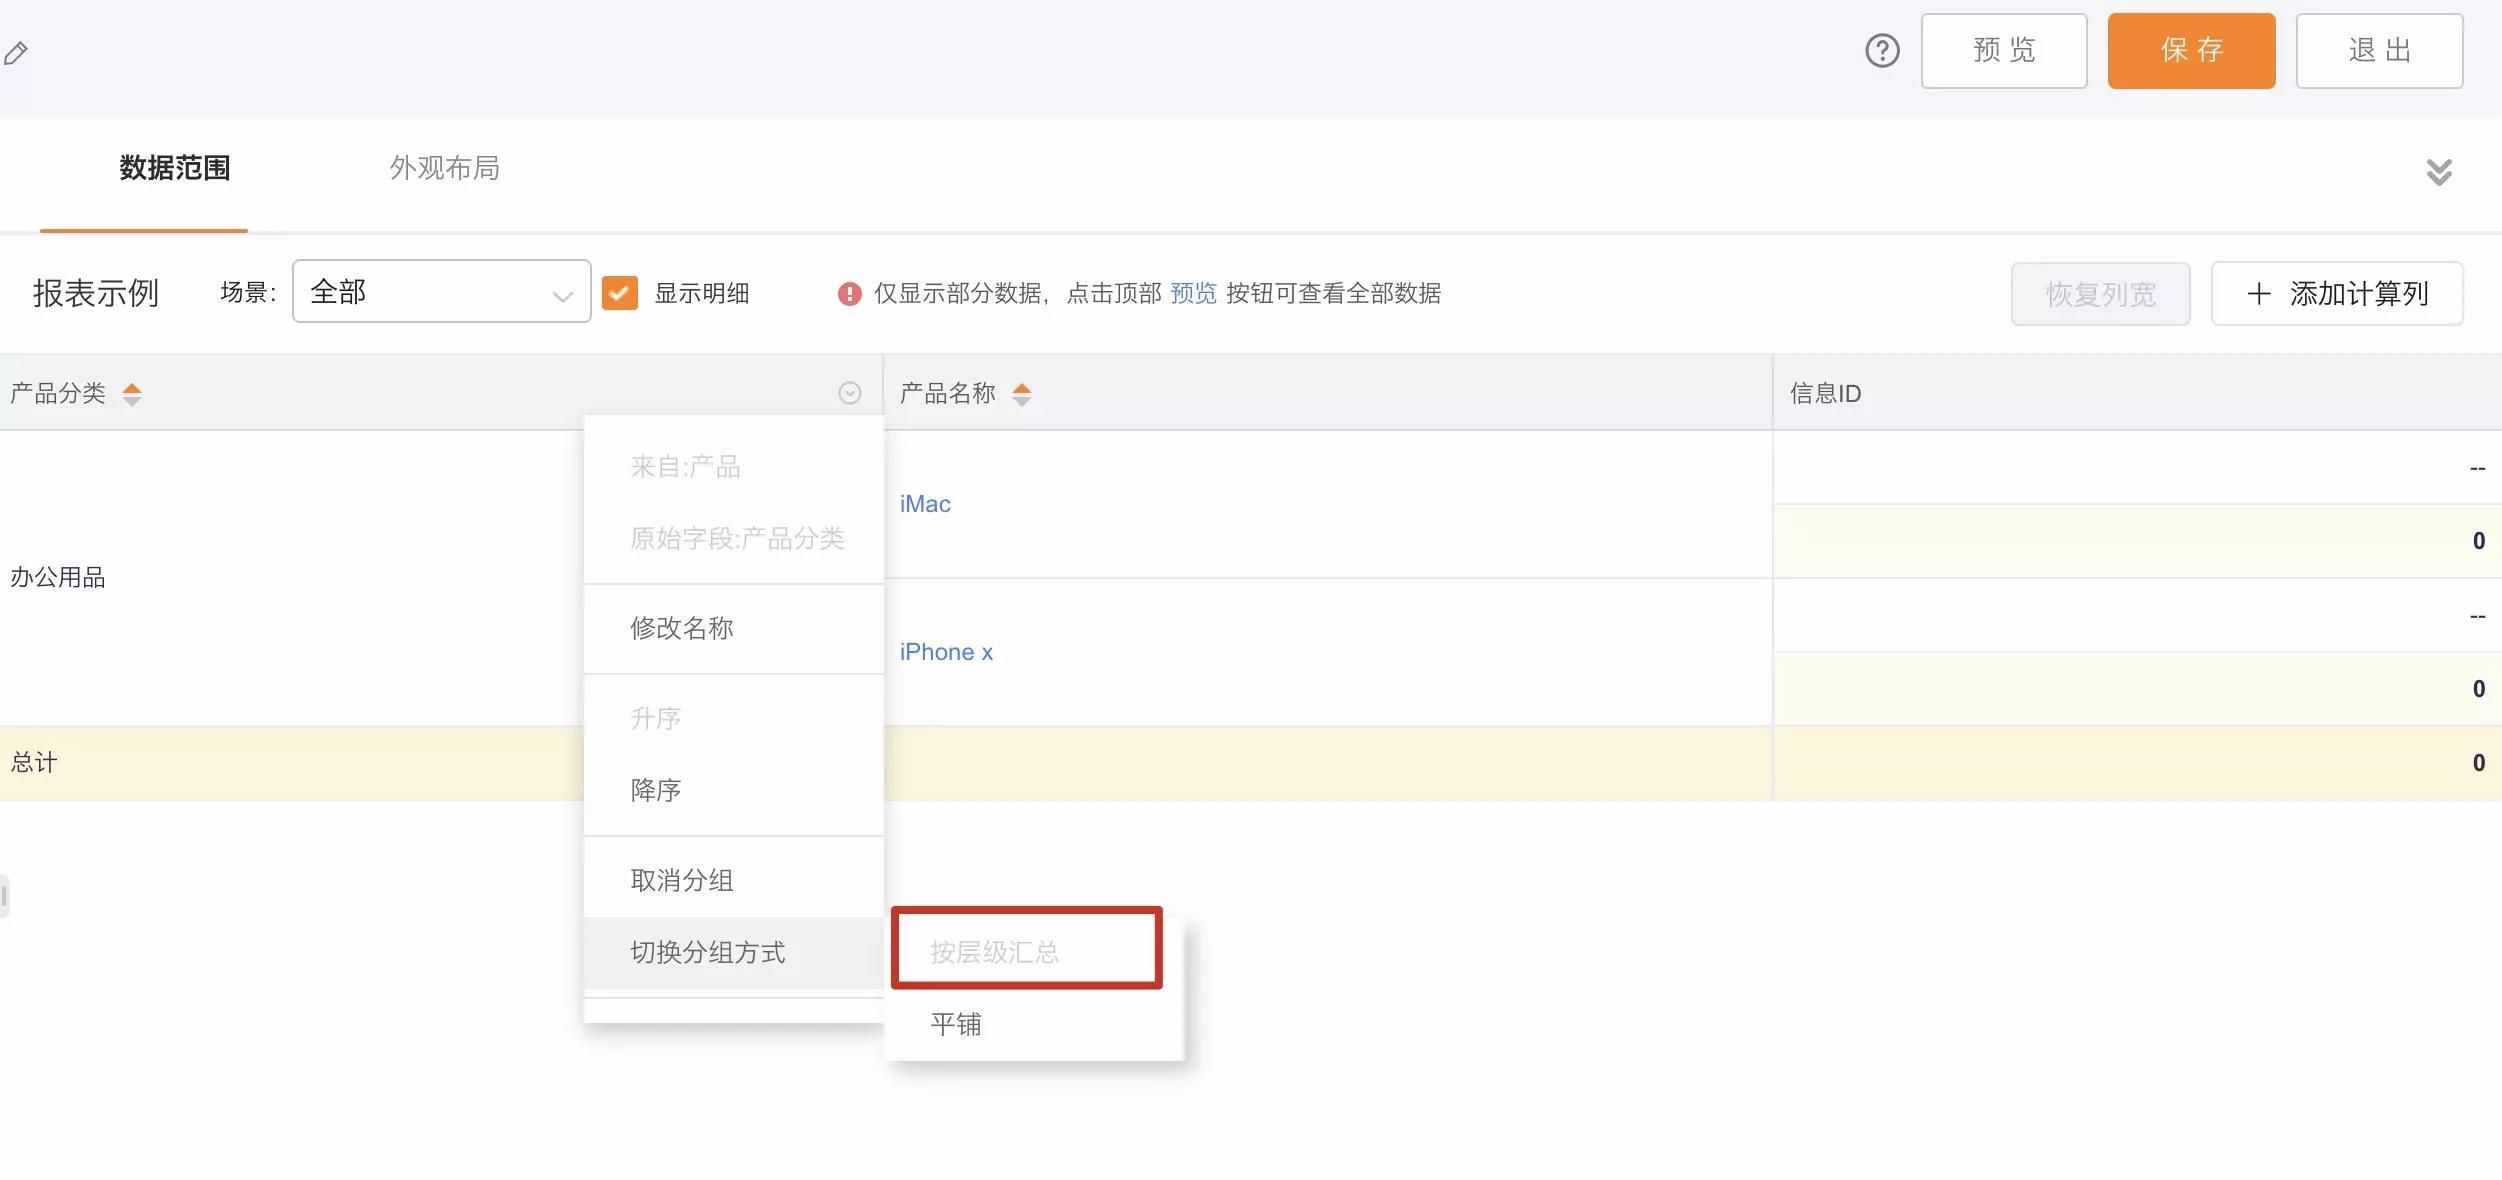Click the 添加计算列 button
Image resolution: width=2502 pixels, height=1180 pixels.
2337,294
